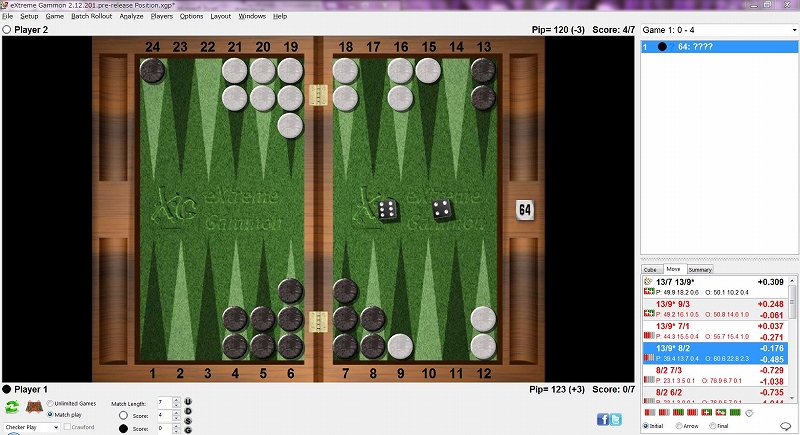Select fourth analysis level icon in bottom row
The width and height of the screenshot is (800, 435).
point(692,412)
